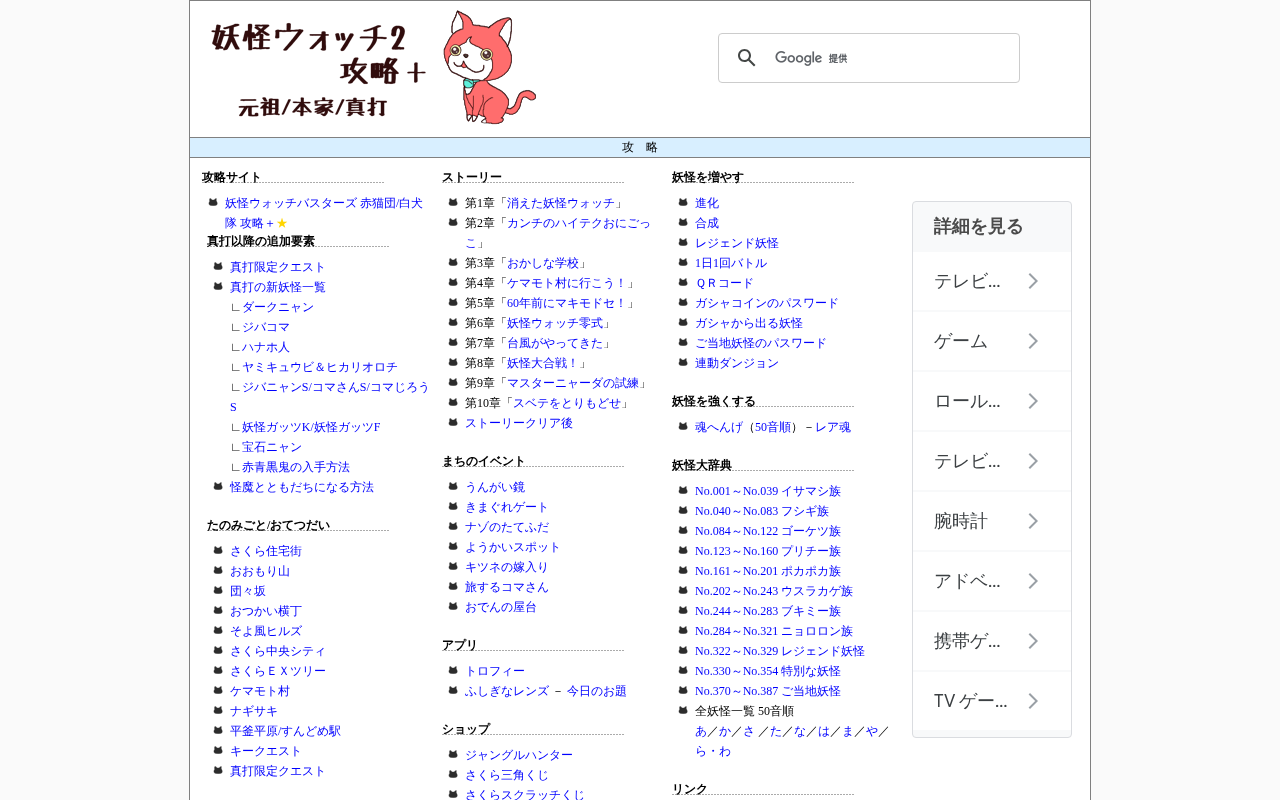Open No.001～No.039 イサマシ族 dictionary link
Screen dimensions: 1280x800
click(768, 491)
